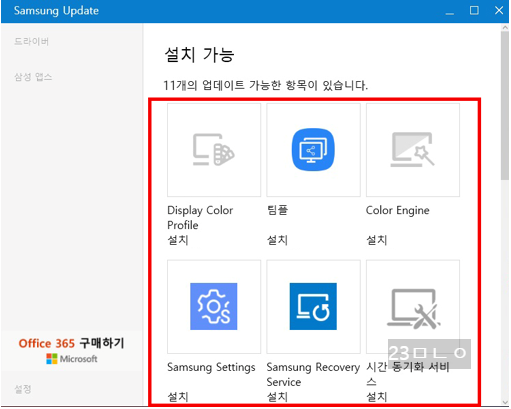Click the Office 365 구매하기 banner
Image resolution: width=511 pixels, height=409 pixels.
coord(72,351)
